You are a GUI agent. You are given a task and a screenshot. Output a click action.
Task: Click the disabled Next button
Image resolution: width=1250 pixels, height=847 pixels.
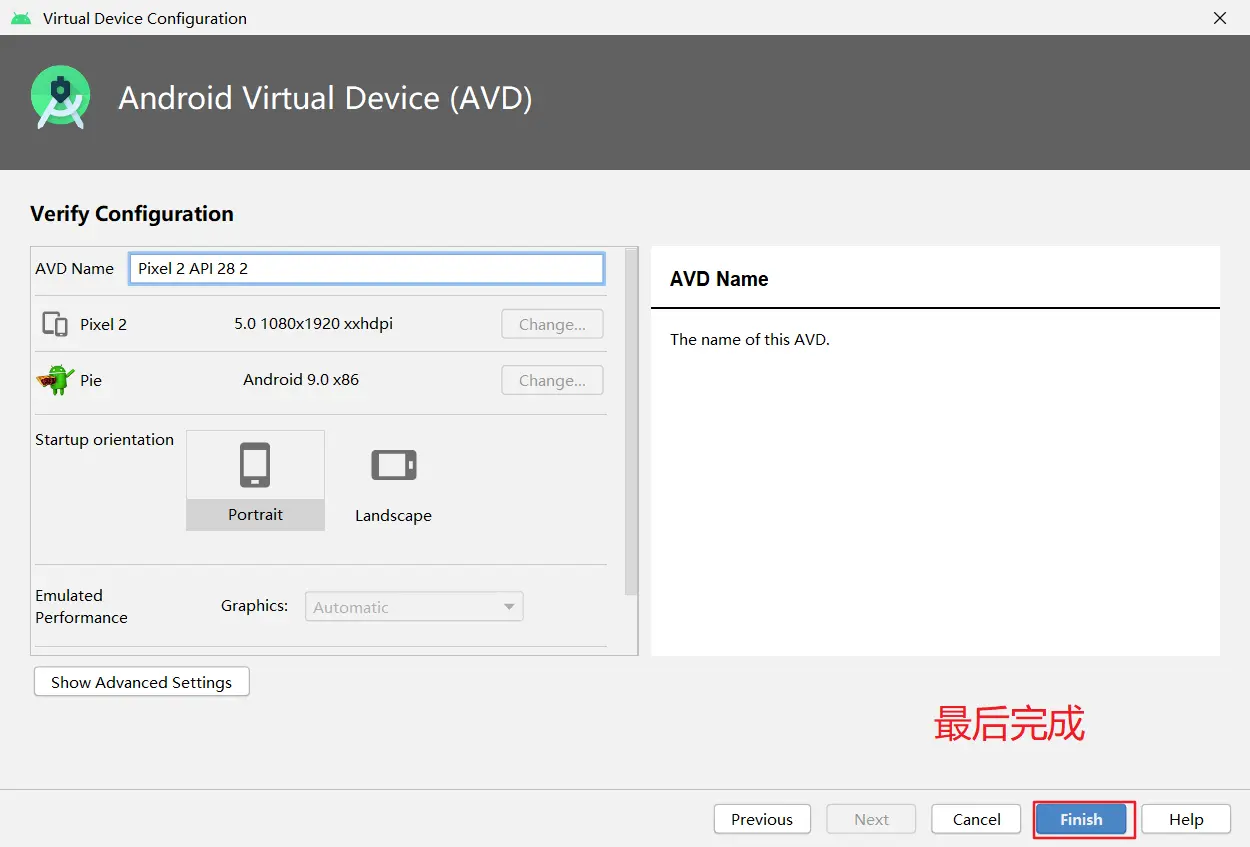click(871, 819)
